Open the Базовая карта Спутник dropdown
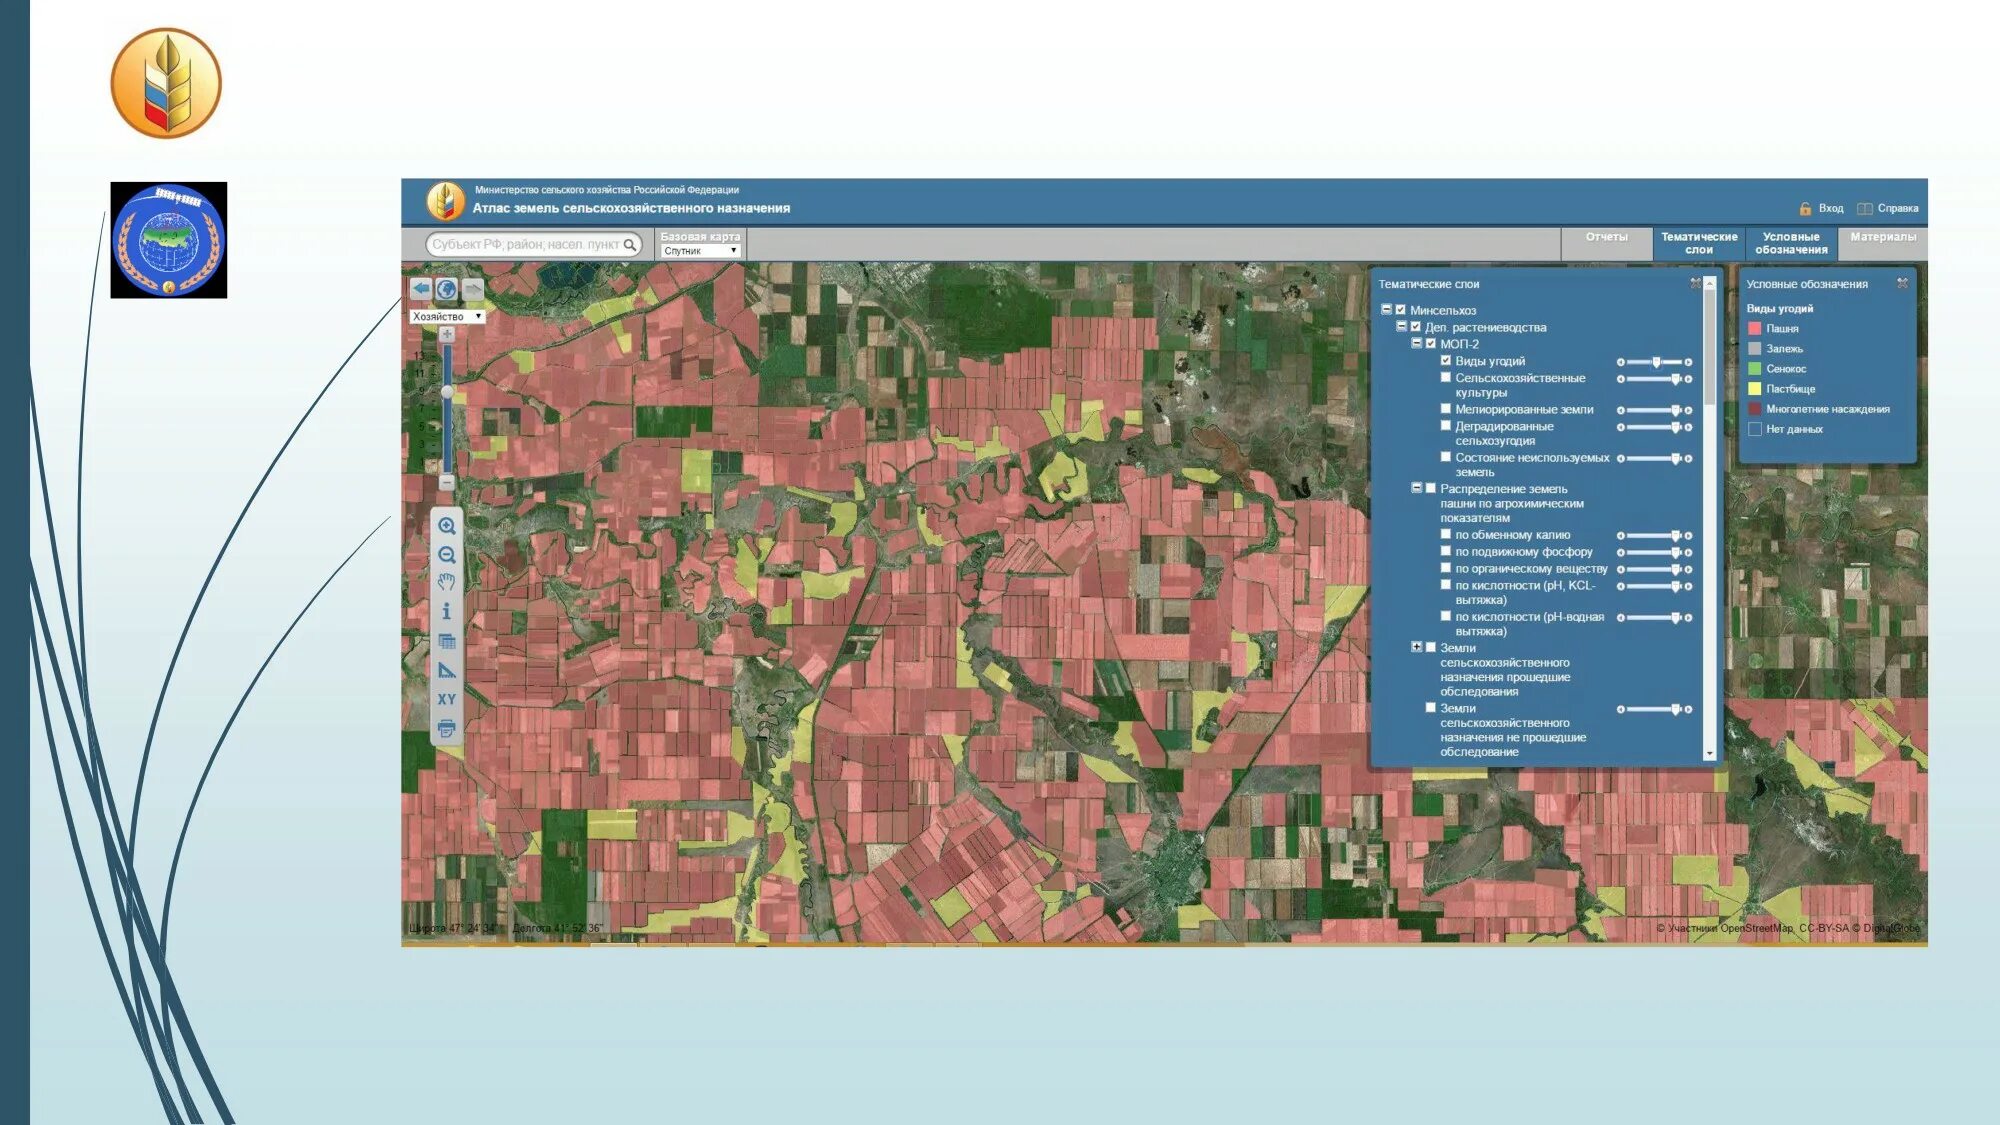The image size is (2000, 1125). click(700, 251)
